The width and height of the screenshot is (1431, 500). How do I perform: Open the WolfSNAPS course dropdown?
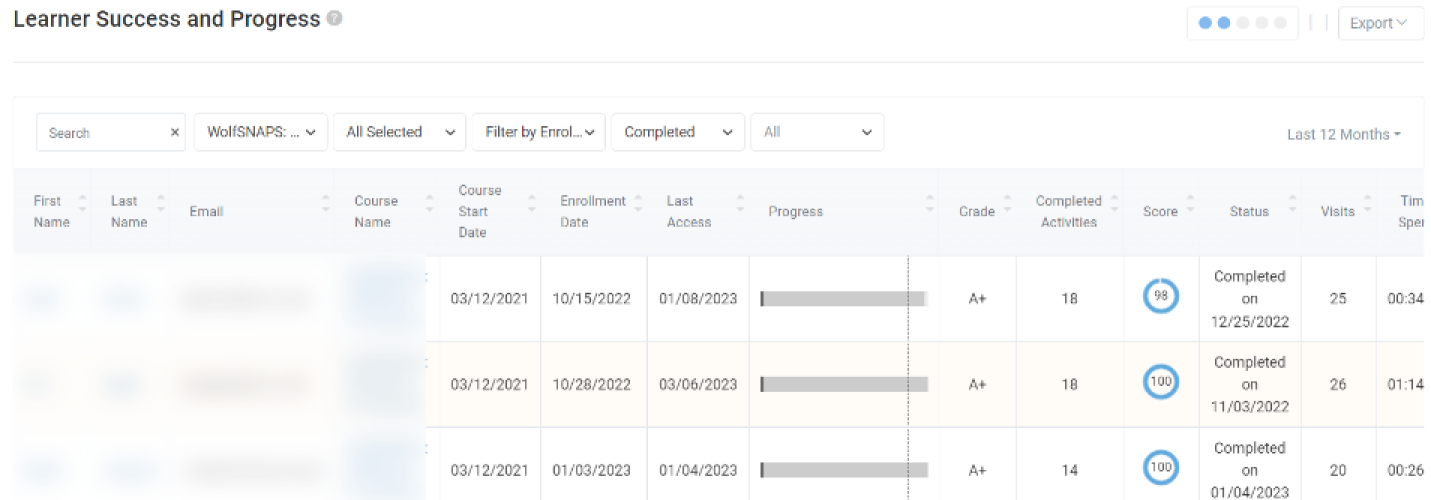pyautogui.click(x=260, y=132)
